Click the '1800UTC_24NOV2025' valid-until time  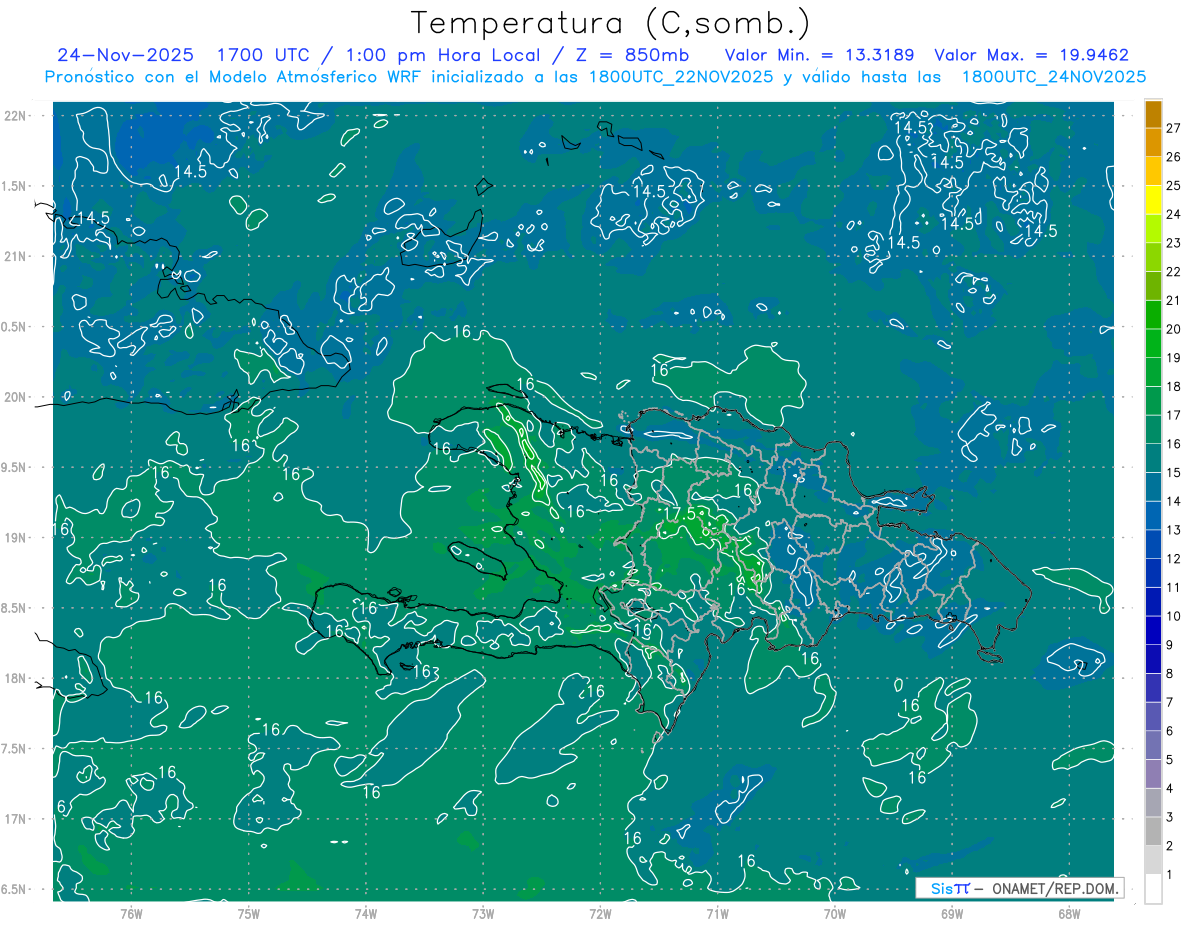point(1053,77)
